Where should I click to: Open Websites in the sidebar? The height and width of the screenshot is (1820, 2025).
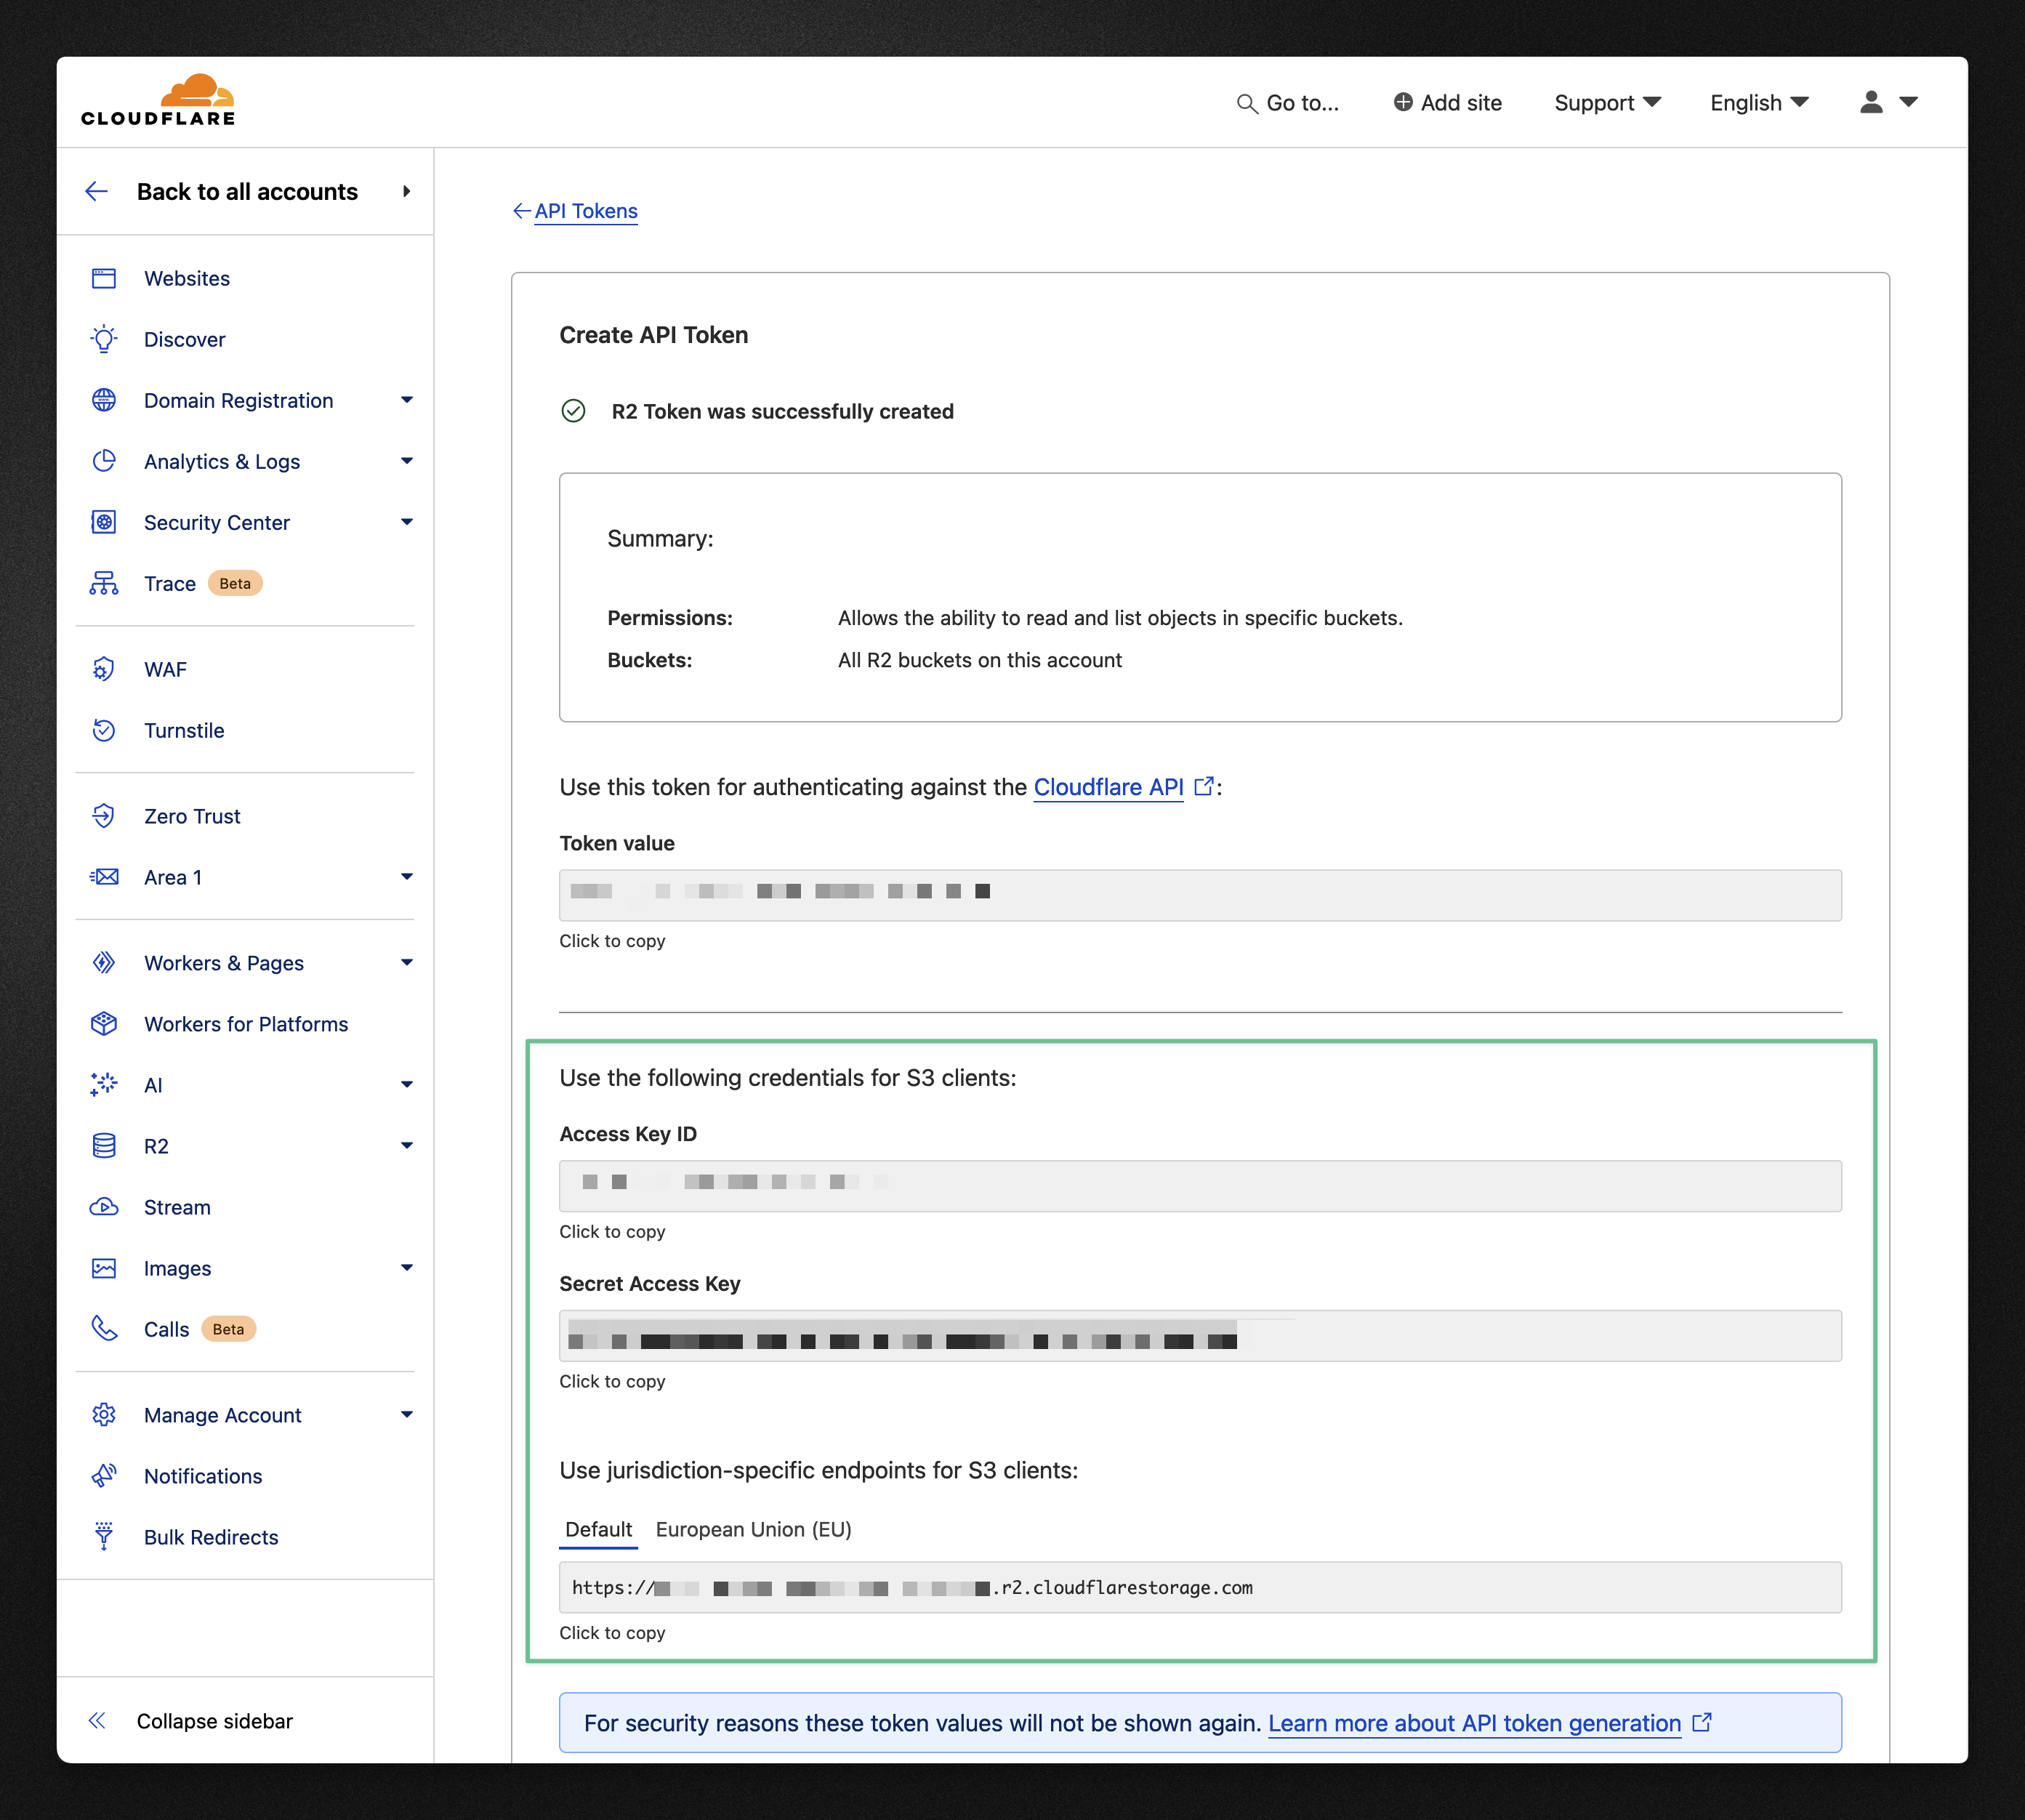click(187, 278)
